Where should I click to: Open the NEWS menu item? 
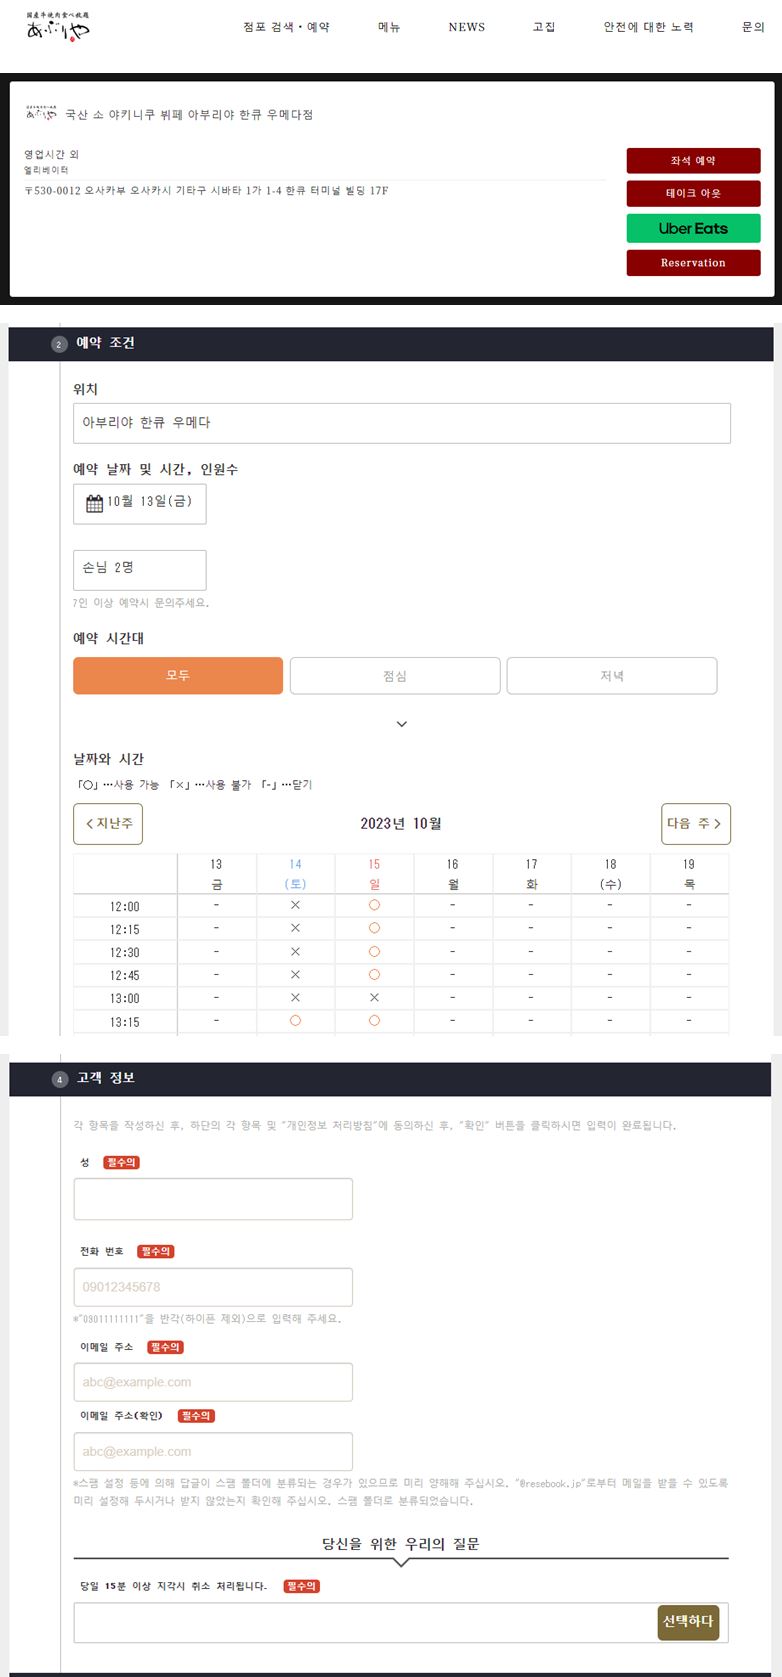click(x=466, y=27)
